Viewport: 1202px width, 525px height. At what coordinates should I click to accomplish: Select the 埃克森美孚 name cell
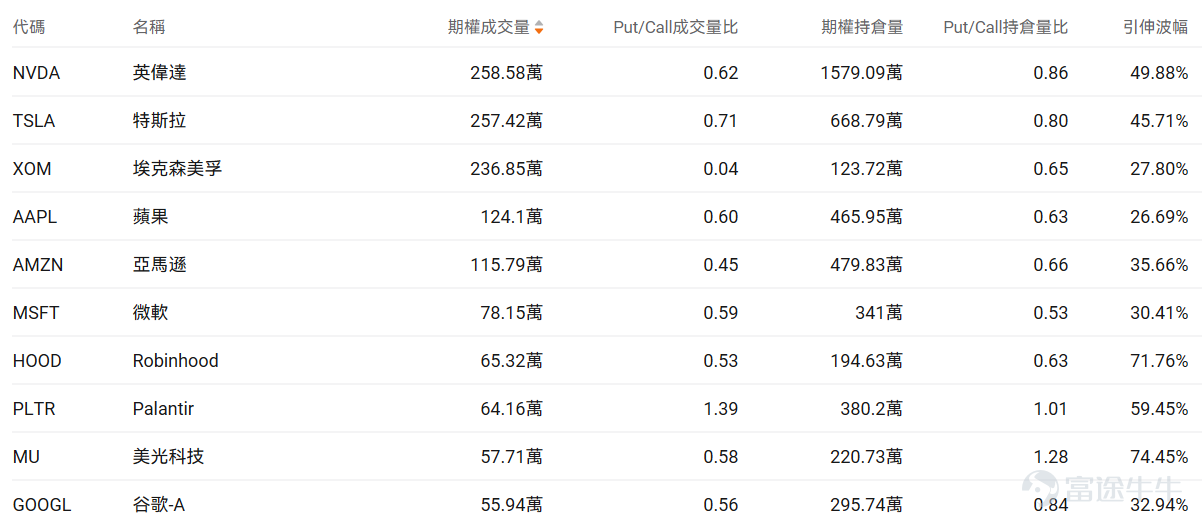(178, 169)
